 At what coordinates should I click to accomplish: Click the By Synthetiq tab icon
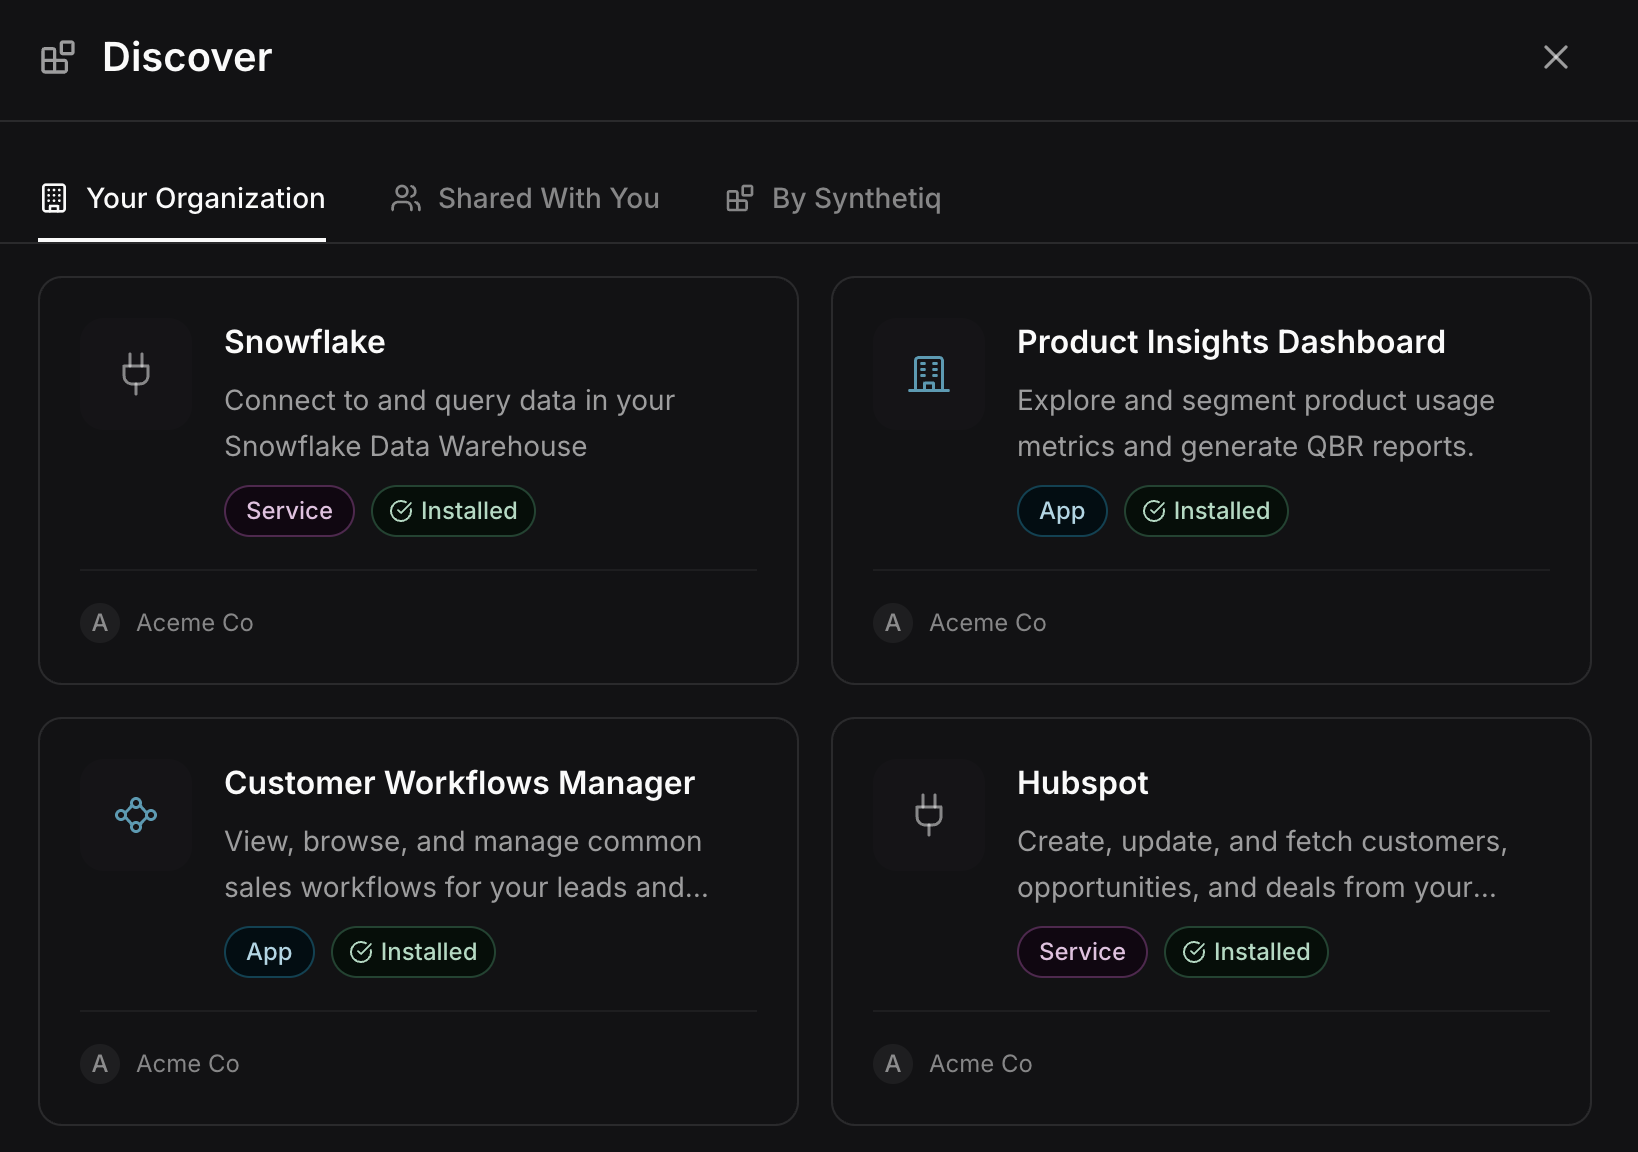pyautogui.click(x=739, y=198)
